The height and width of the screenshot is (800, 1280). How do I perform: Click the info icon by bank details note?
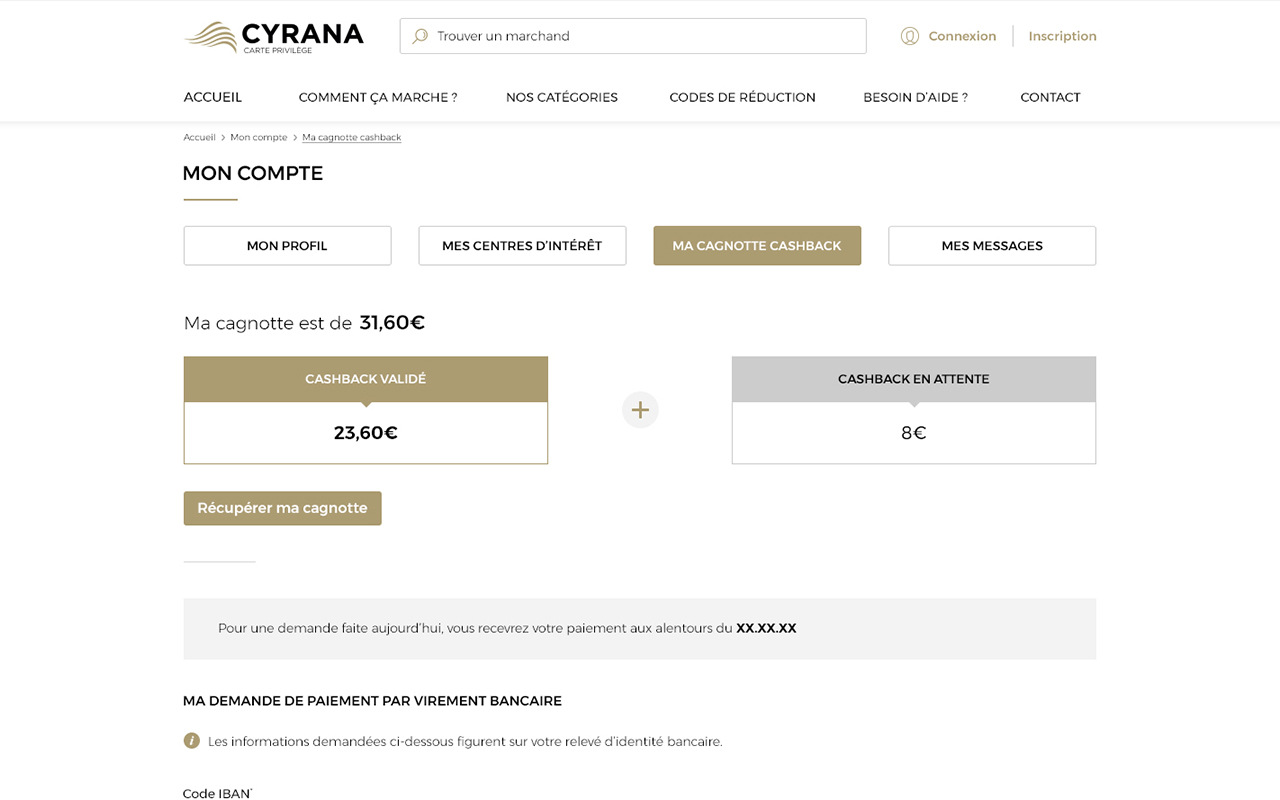coord(191,741)
